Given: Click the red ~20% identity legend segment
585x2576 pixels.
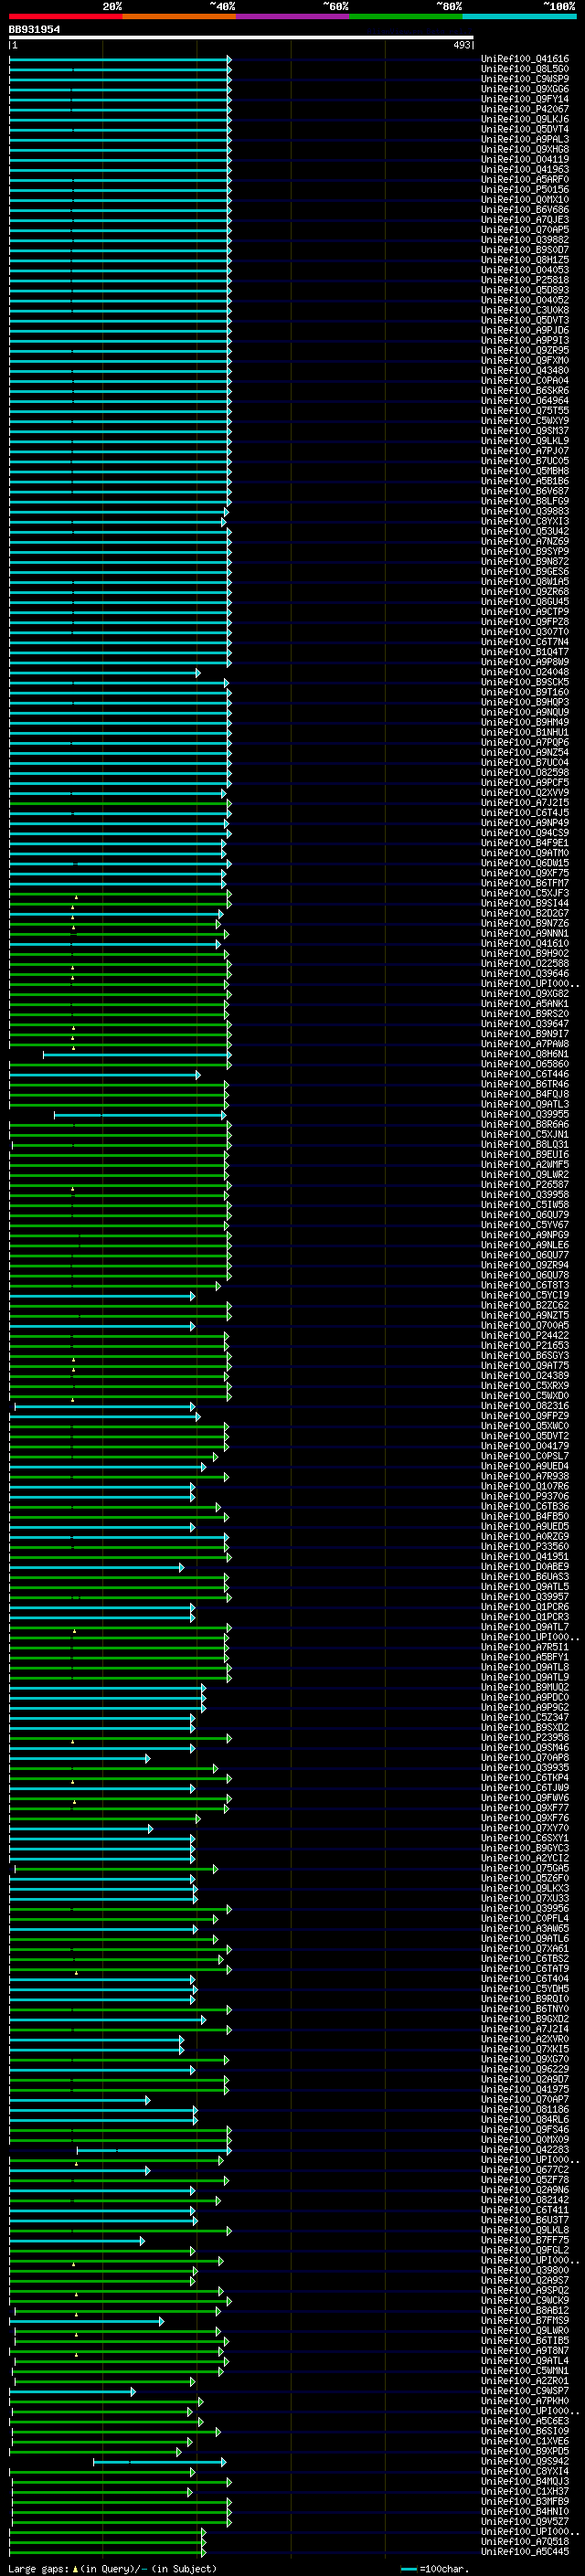Looking at the screenshot, I should pyautogui.click(x=66, y=16).
